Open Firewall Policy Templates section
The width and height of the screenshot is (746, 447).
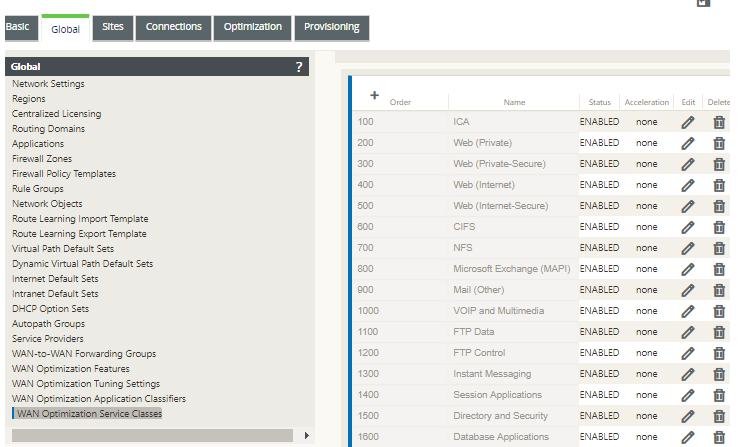point(64,174)
